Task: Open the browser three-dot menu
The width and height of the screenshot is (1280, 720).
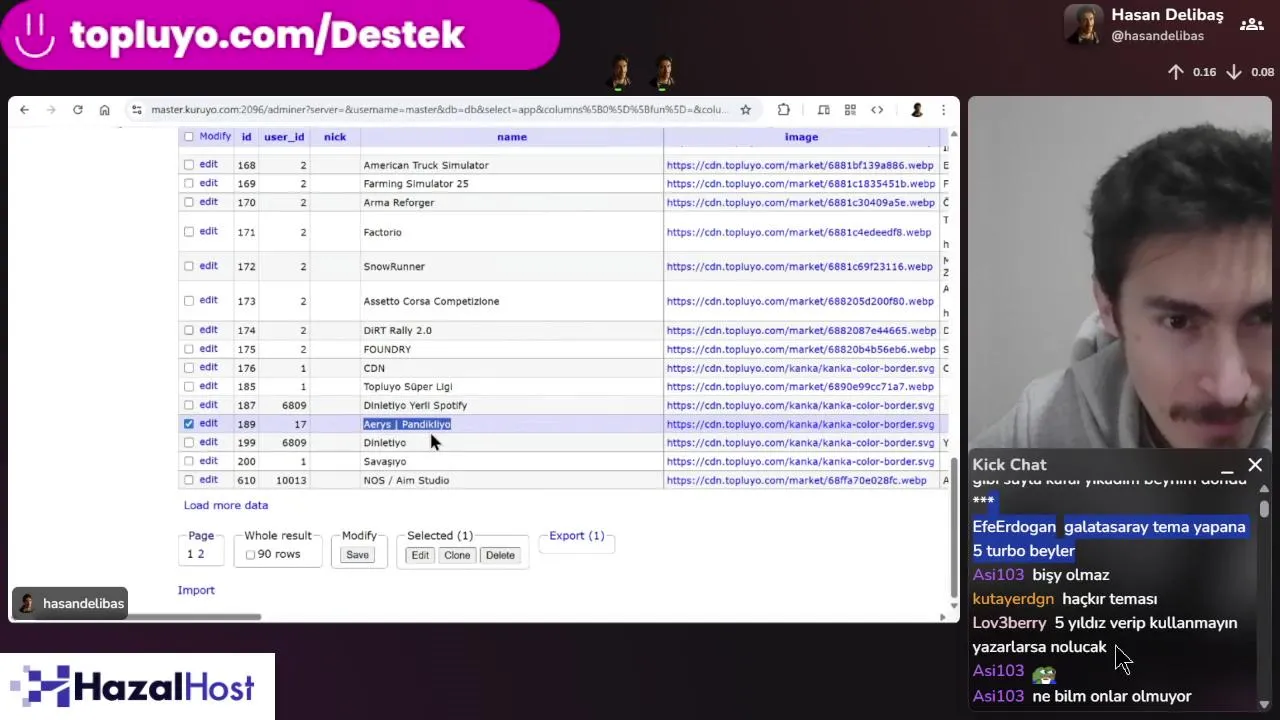Action: [943, 110]
